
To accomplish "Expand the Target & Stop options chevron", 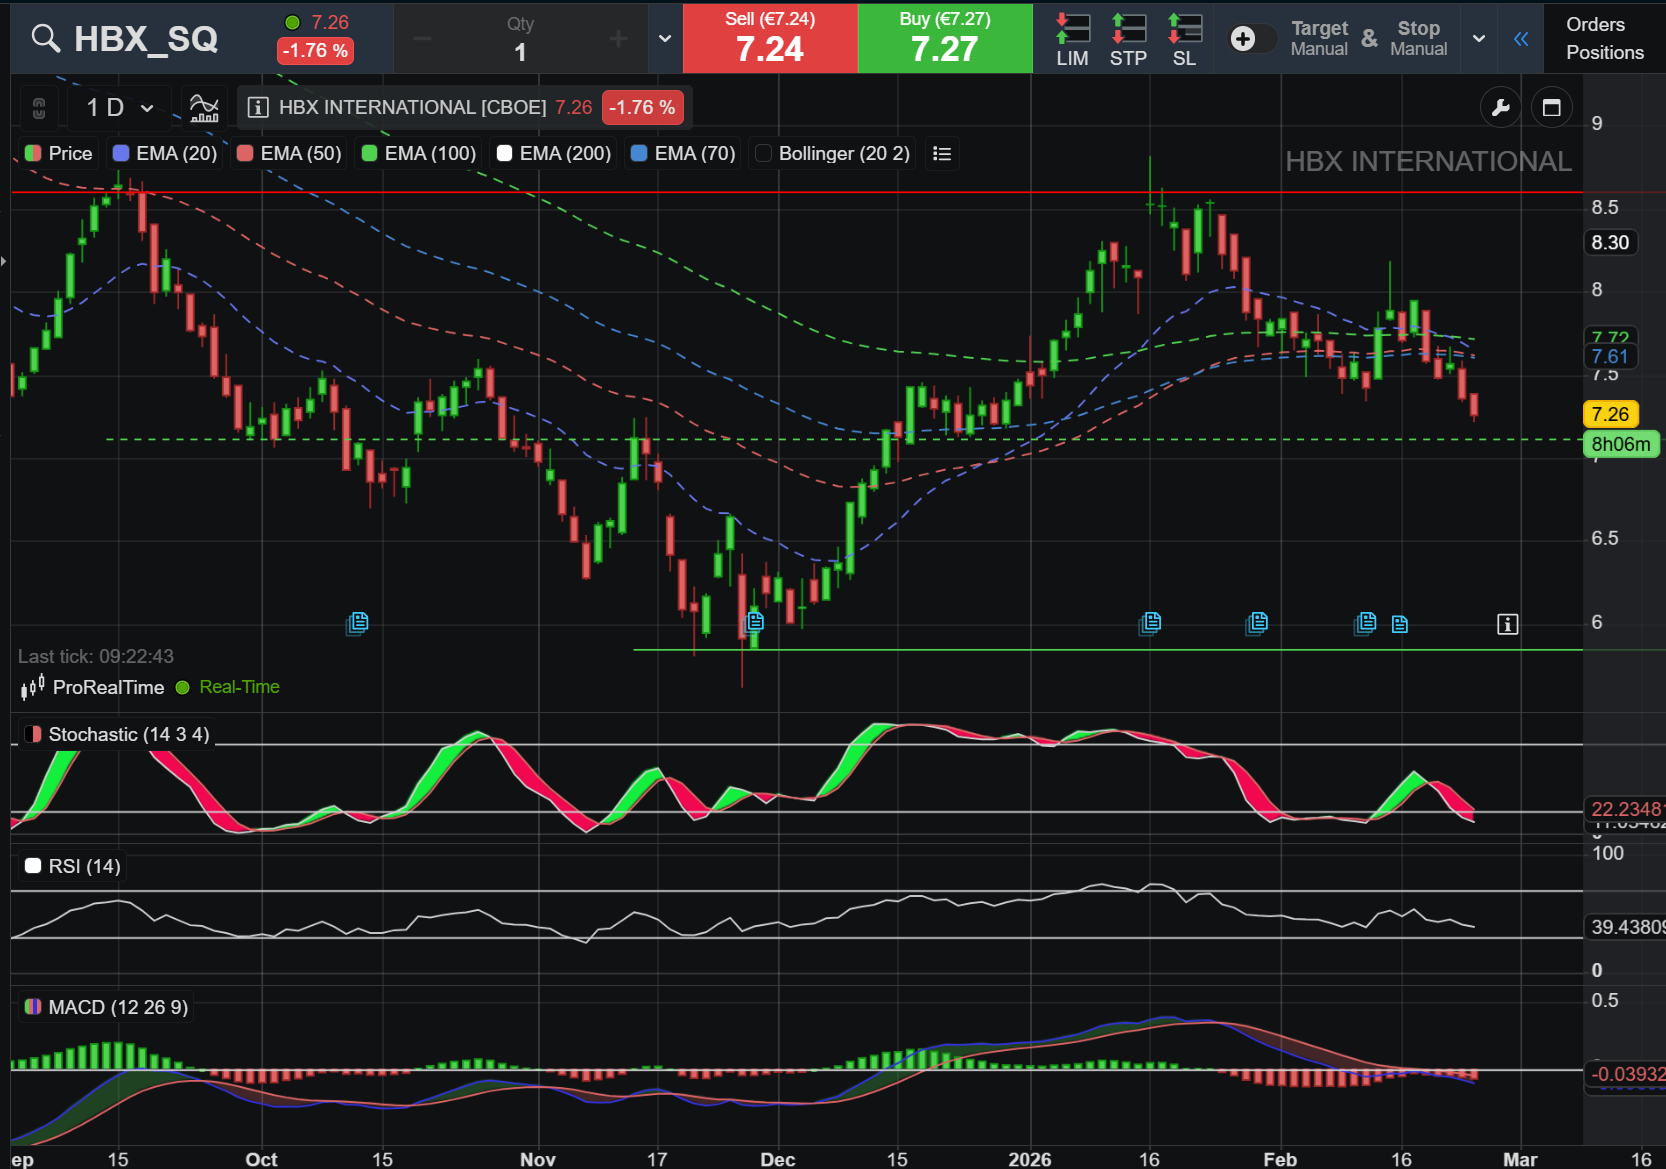I will coord(1479,38).
